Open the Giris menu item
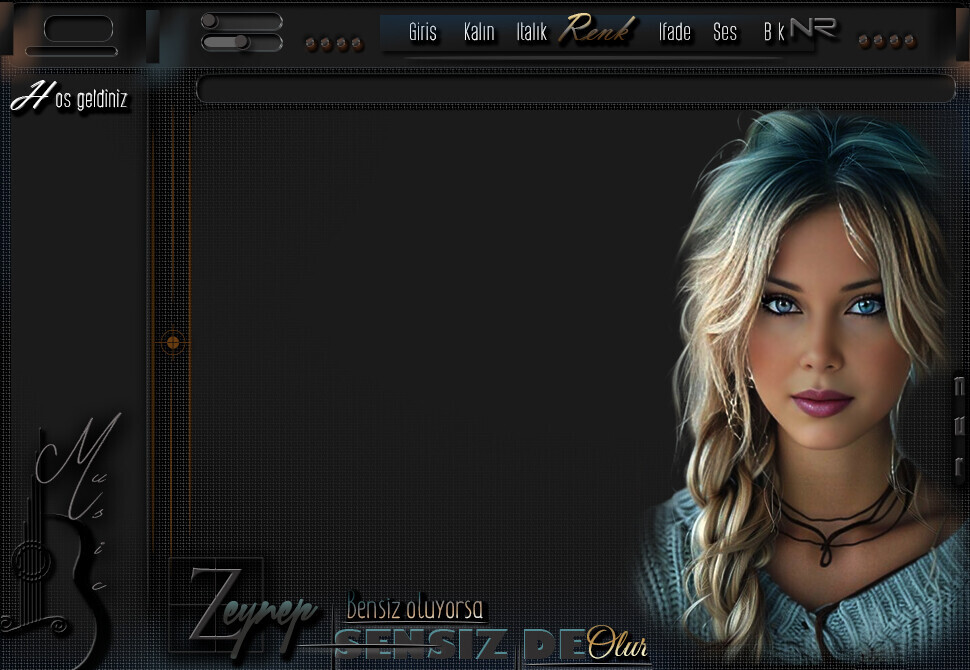 423,33
